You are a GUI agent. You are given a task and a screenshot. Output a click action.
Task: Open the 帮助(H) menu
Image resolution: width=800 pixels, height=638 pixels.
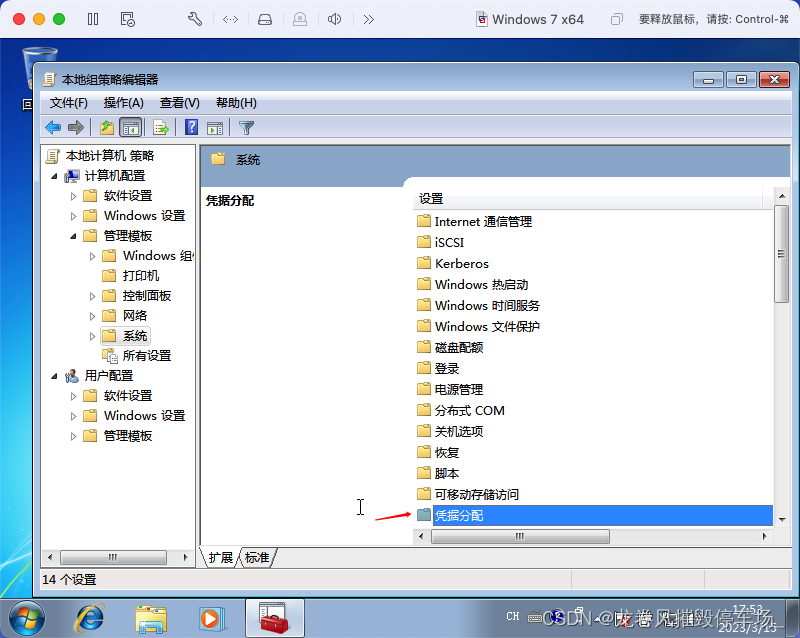[236, 103]
